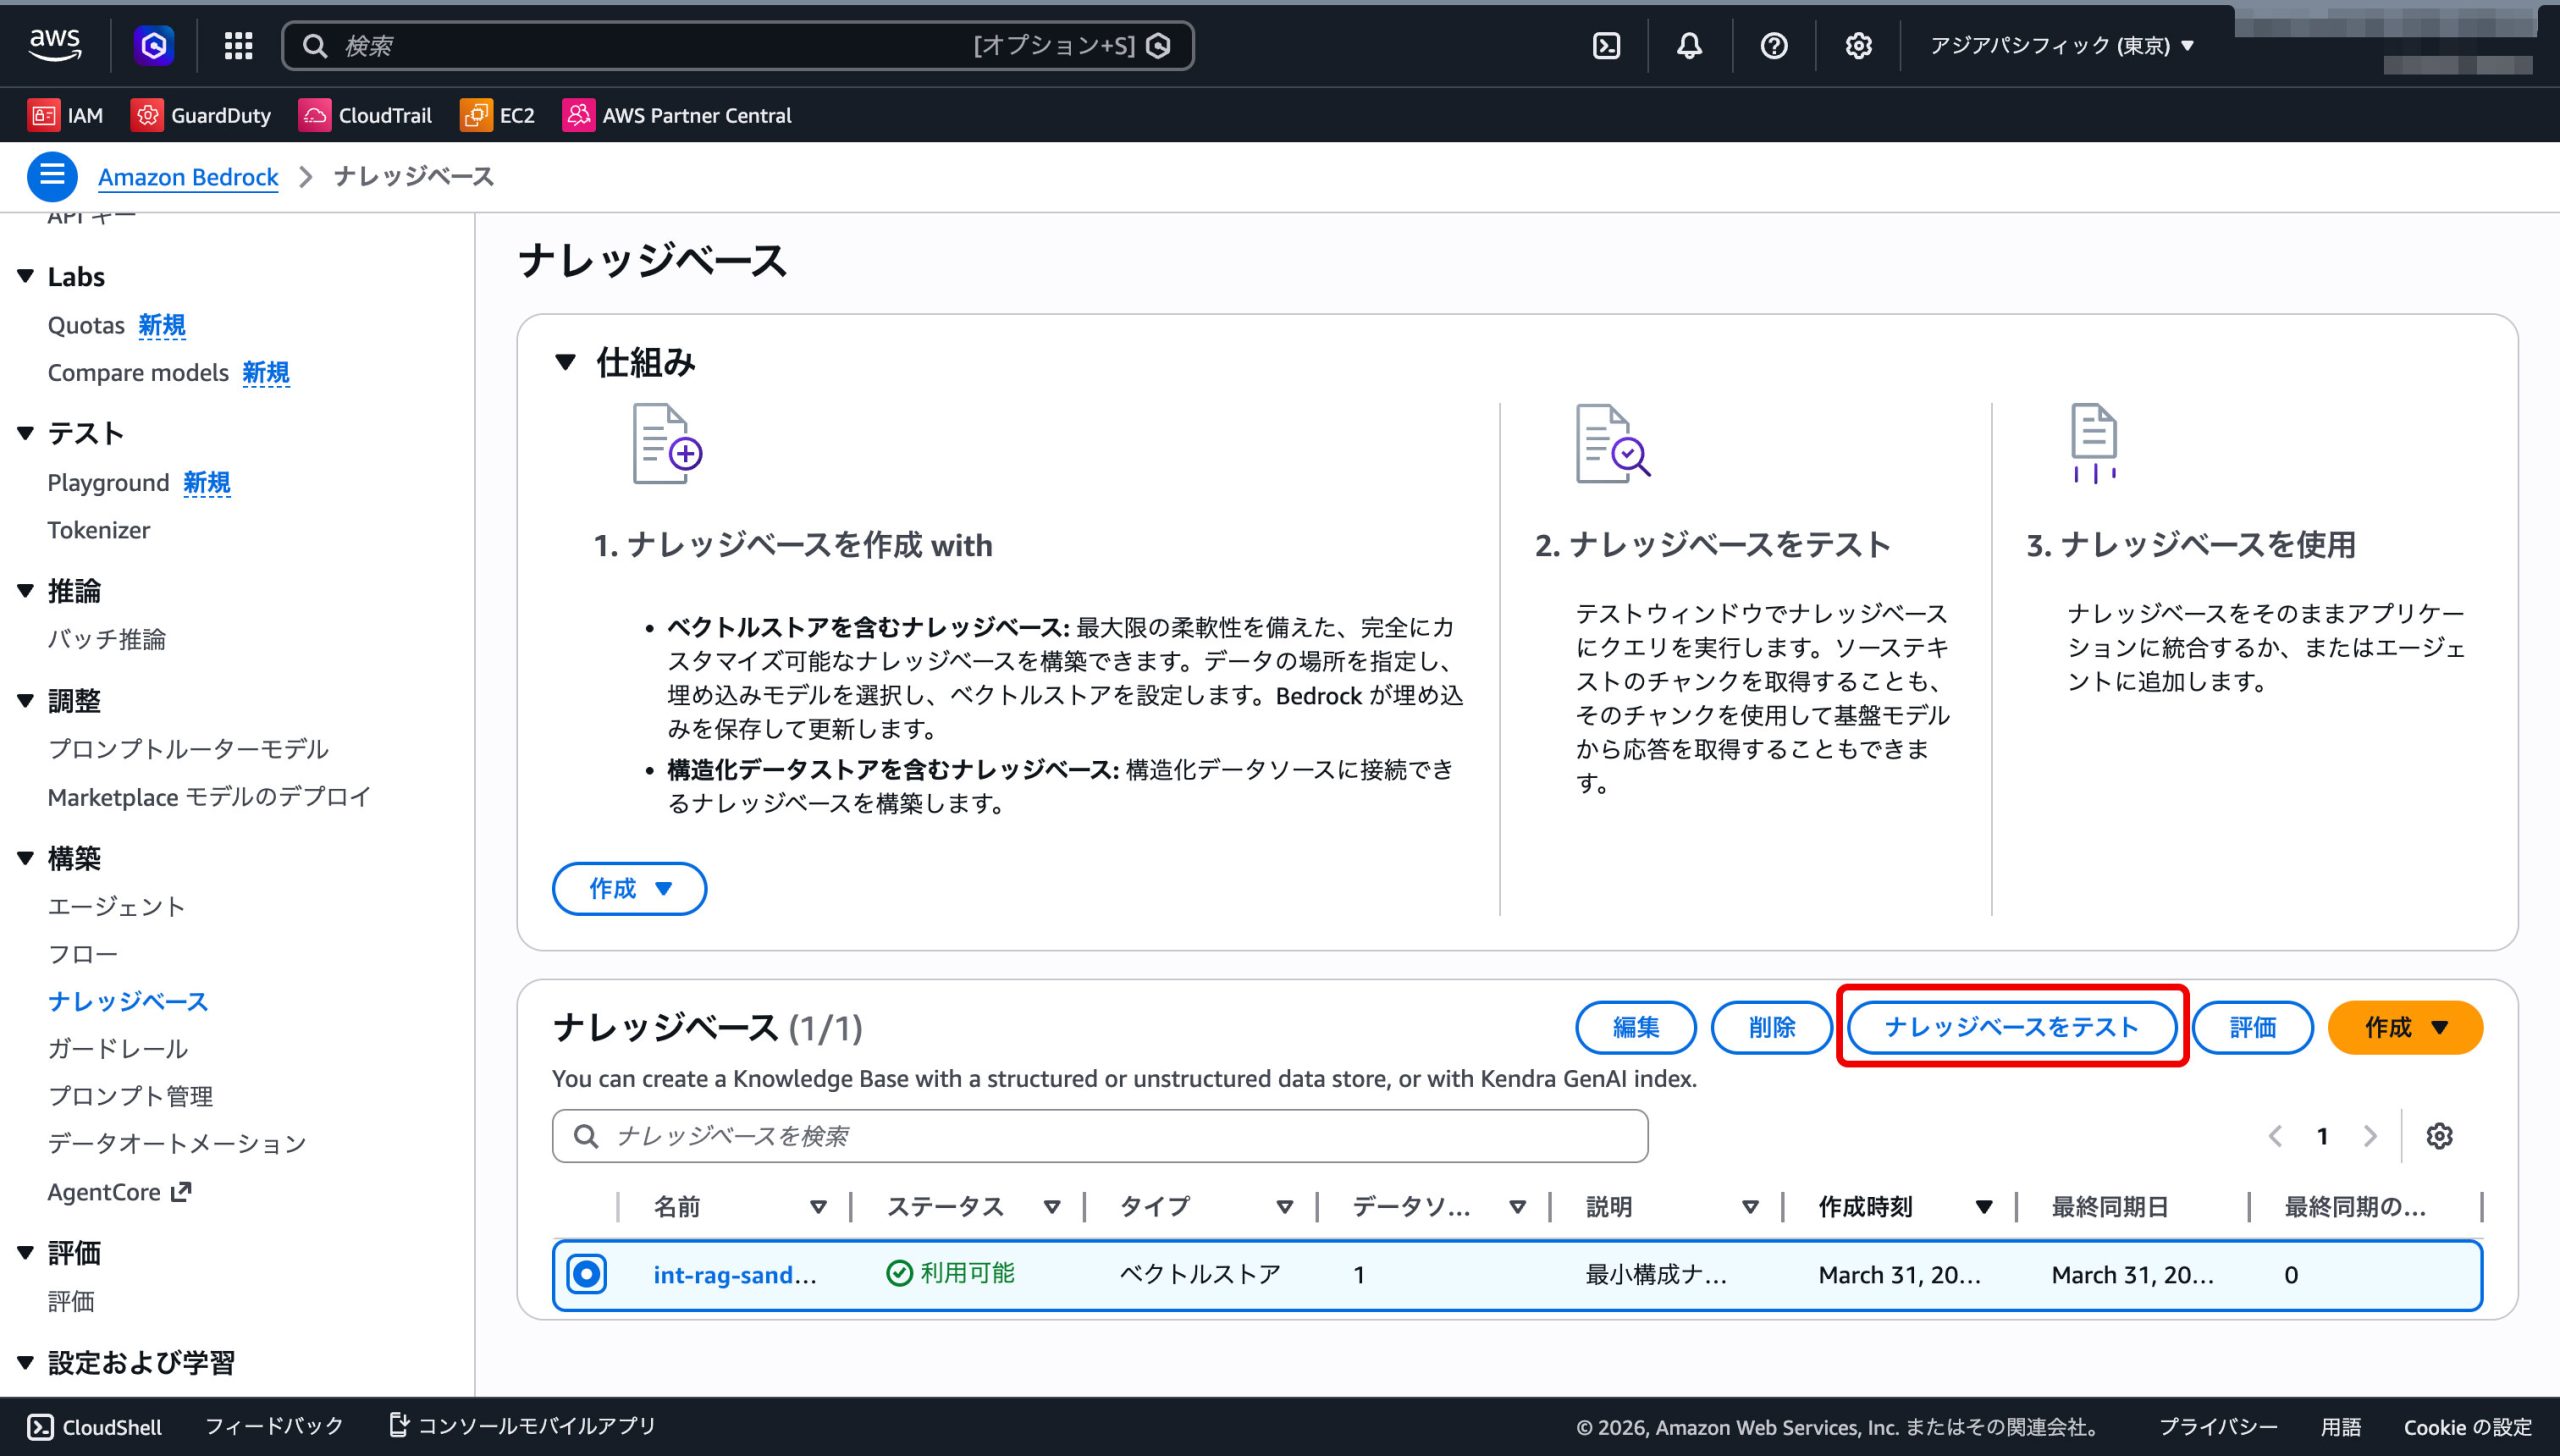Click the Amazon Q icon beside AWS logo
This screenshot has height=1456, width=2560.
pos(154,46)
